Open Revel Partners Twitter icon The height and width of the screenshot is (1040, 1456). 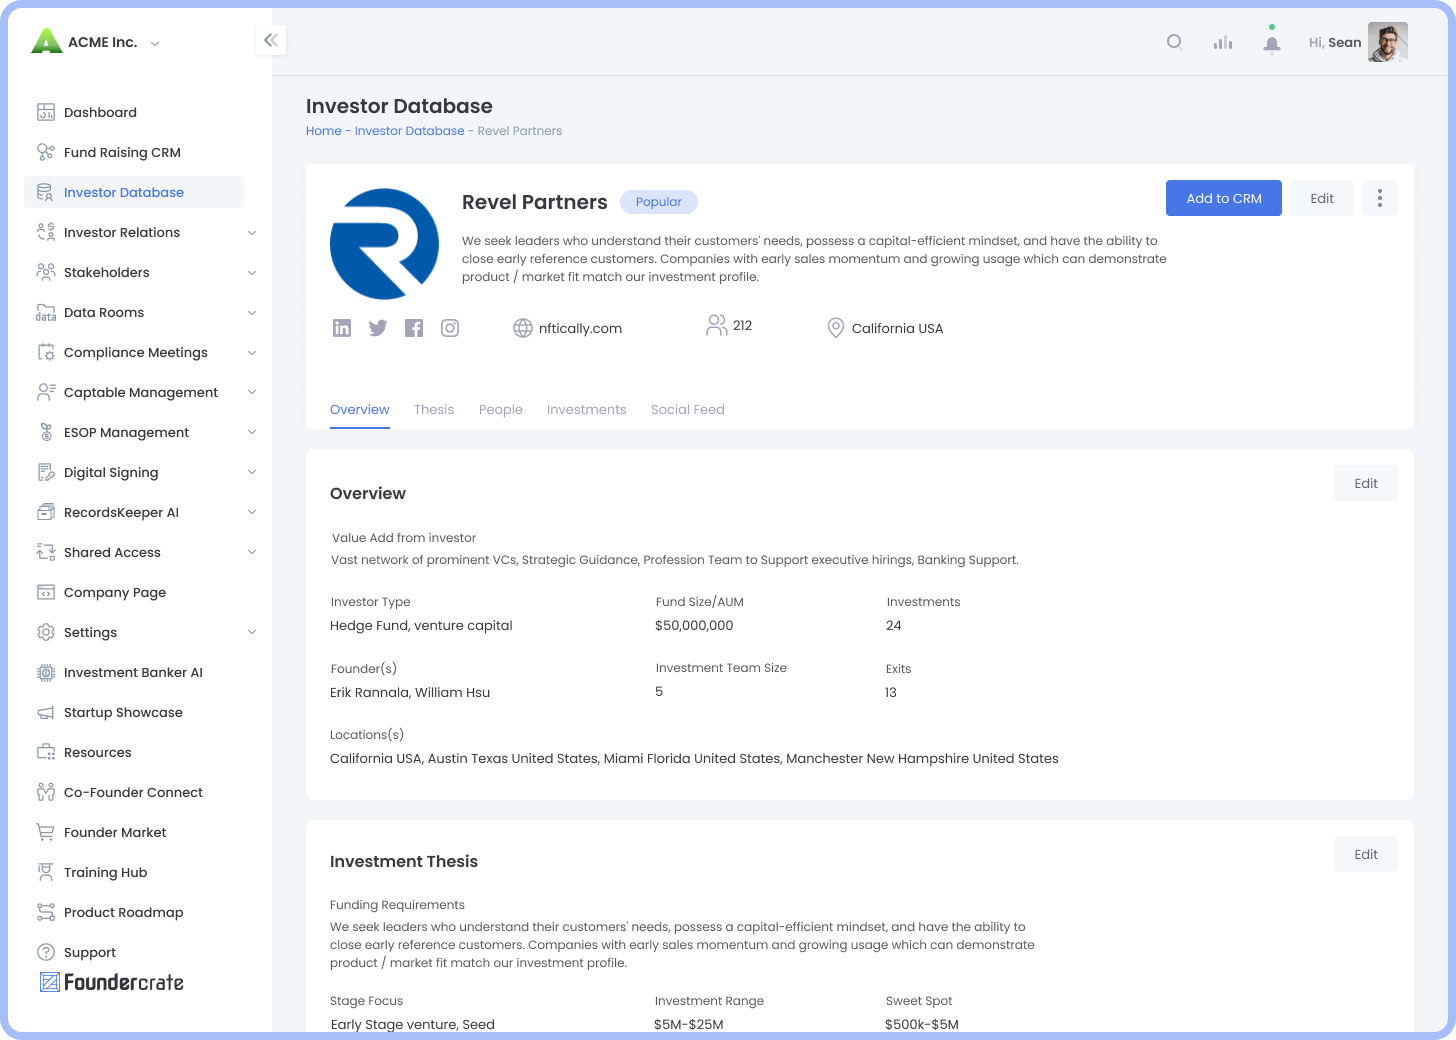(x=378, y=328)
